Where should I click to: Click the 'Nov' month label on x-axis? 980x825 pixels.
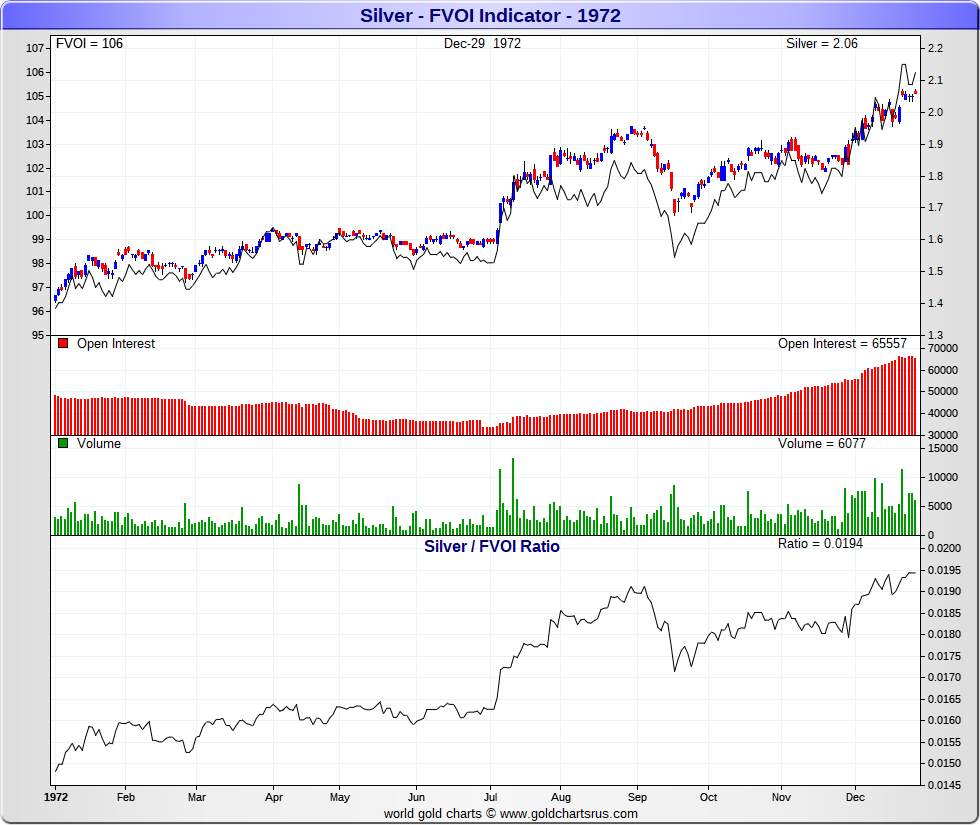pos(781,798)
